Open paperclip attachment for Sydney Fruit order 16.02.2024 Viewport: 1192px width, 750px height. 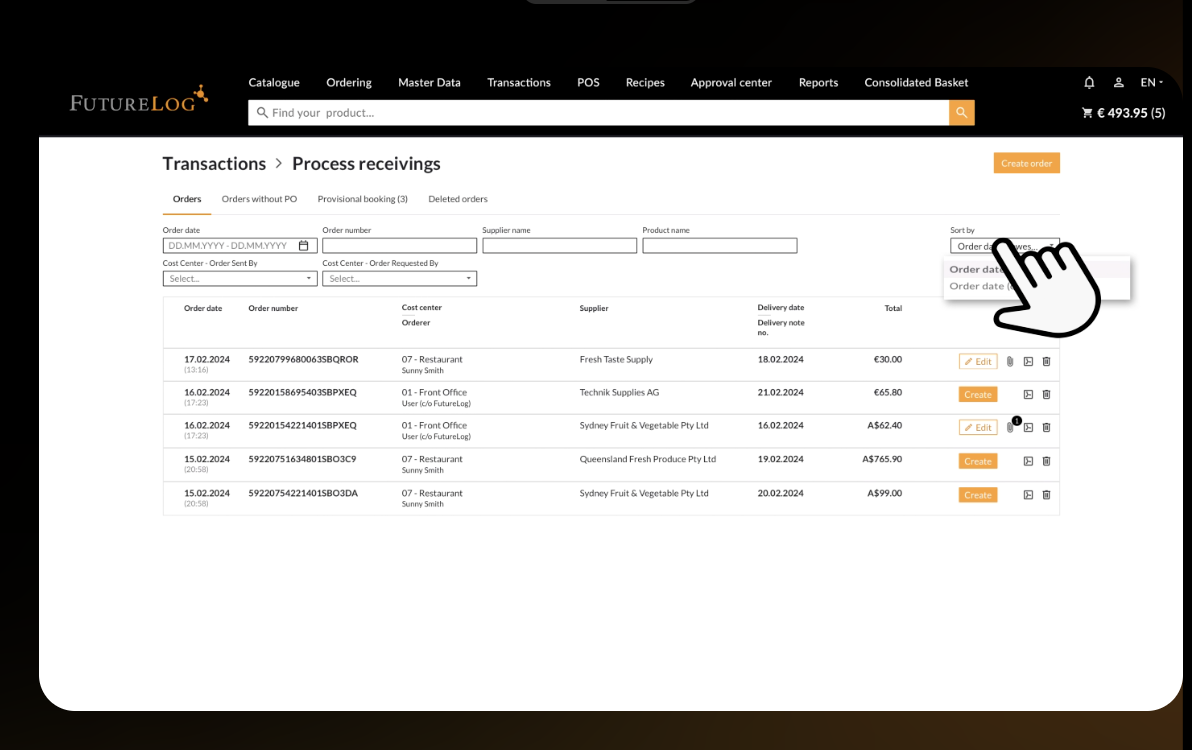coord(1010,428)
